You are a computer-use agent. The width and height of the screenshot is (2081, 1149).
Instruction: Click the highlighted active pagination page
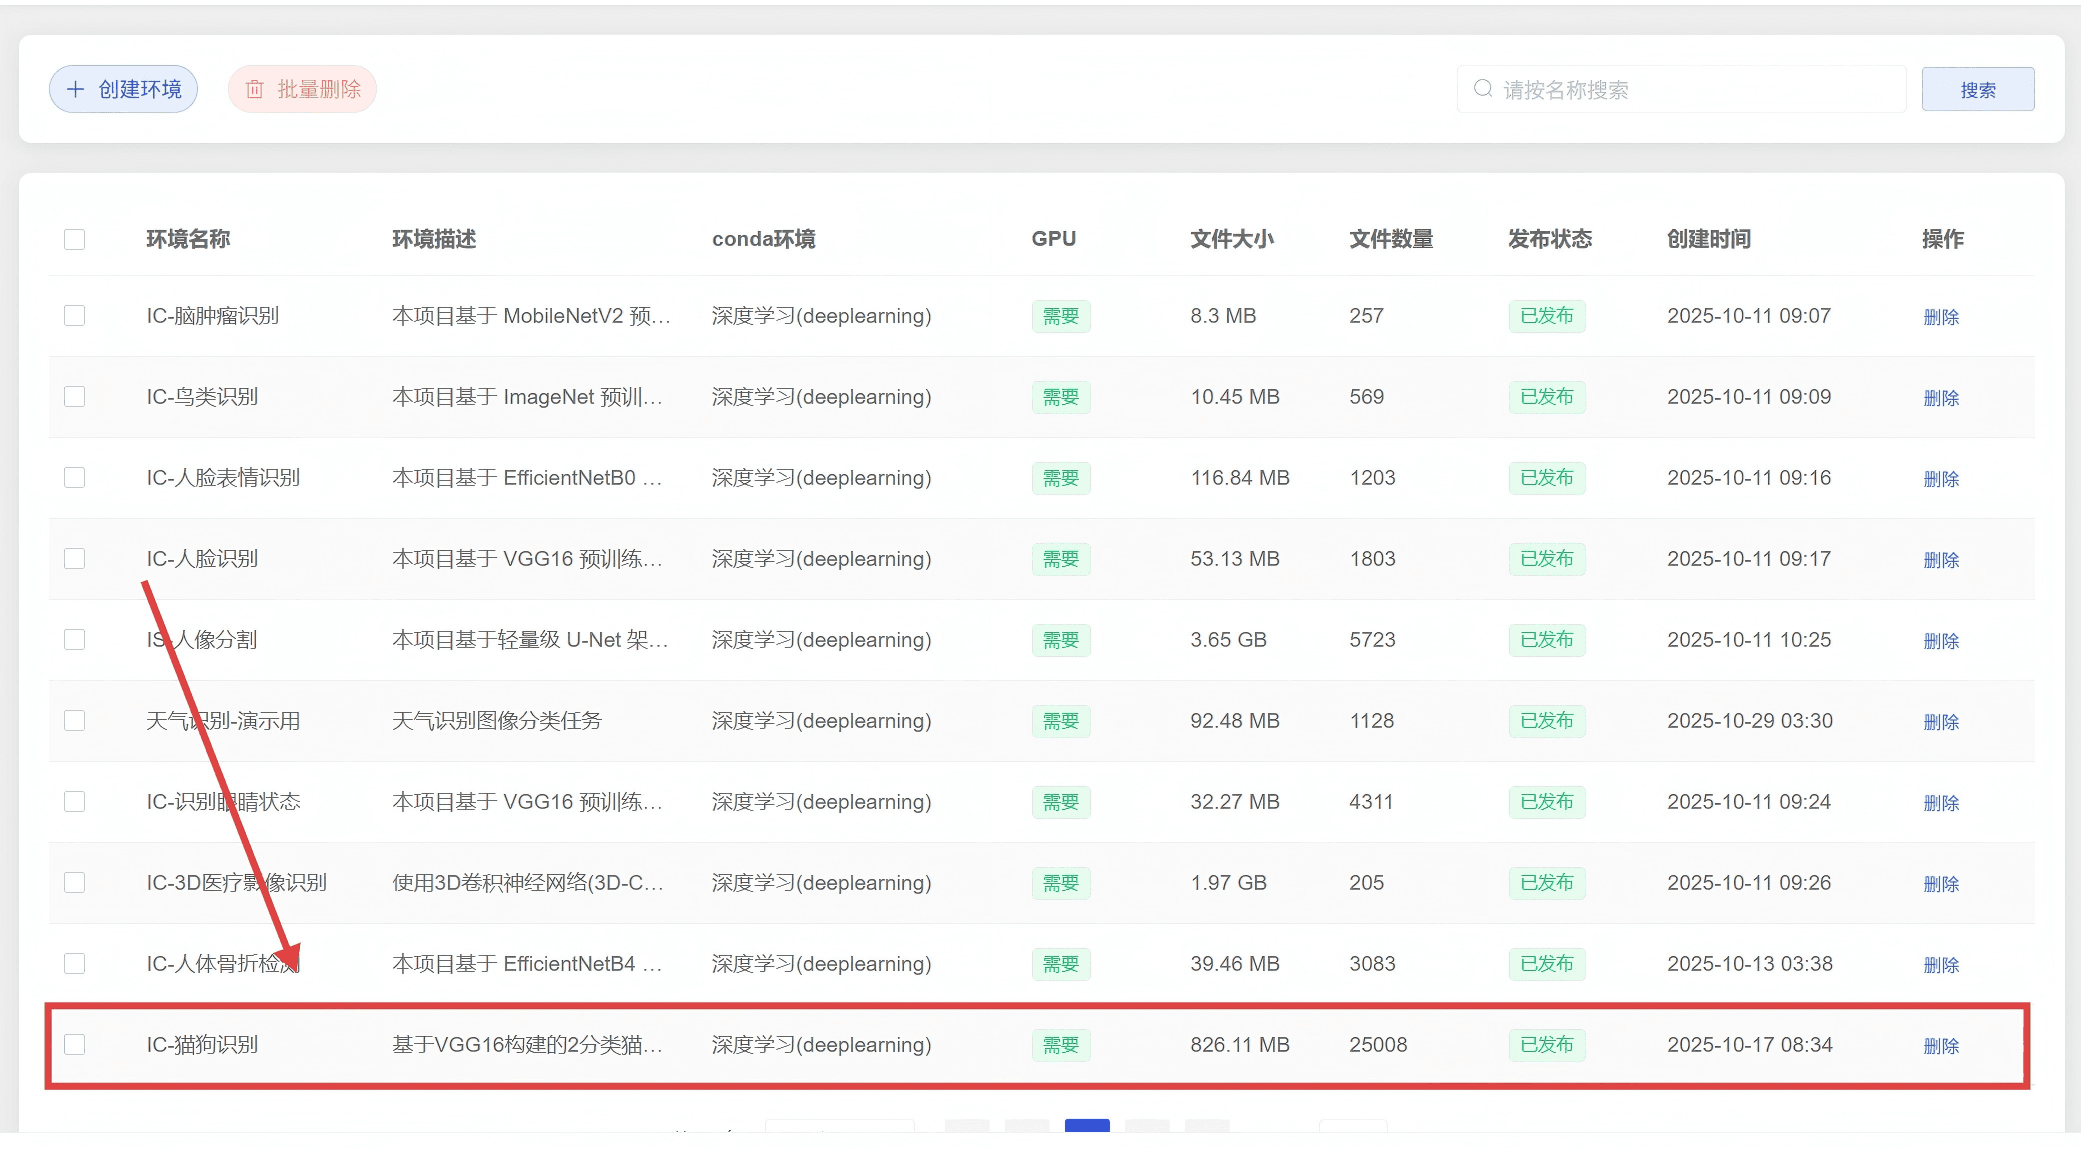pos(1087,1127)
